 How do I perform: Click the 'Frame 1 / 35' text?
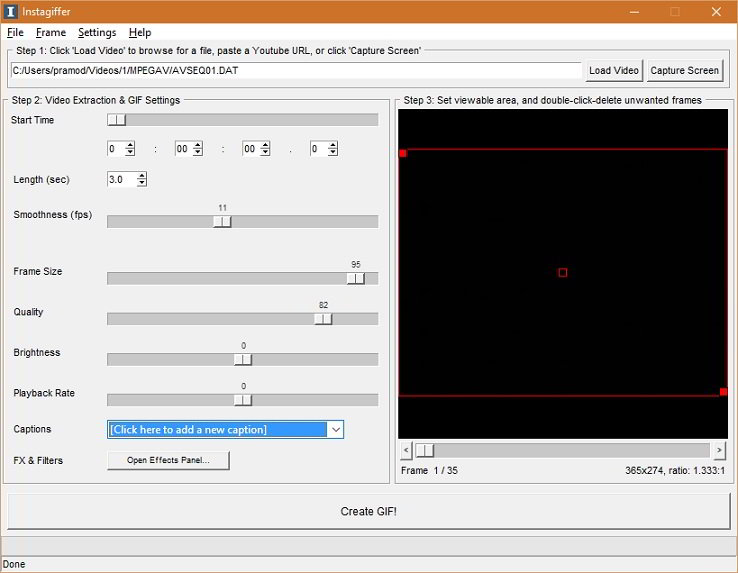pos(429,470)
